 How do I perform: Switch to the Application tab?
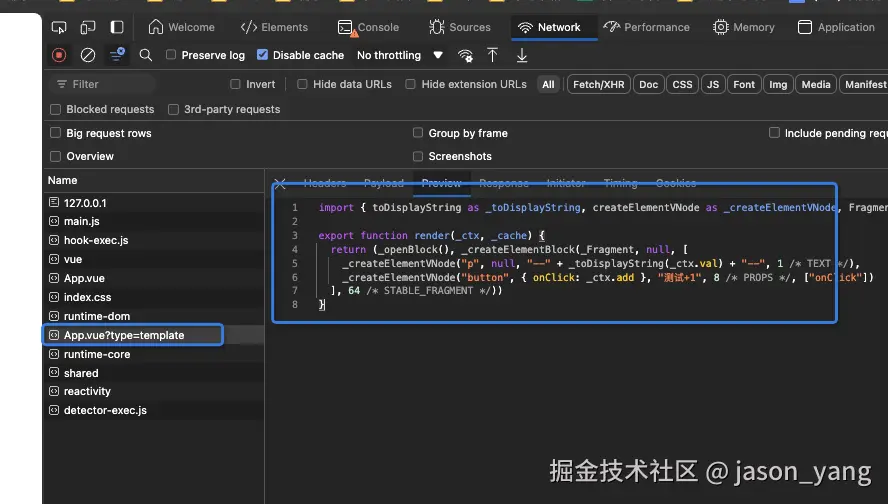(x=836, y=27)
